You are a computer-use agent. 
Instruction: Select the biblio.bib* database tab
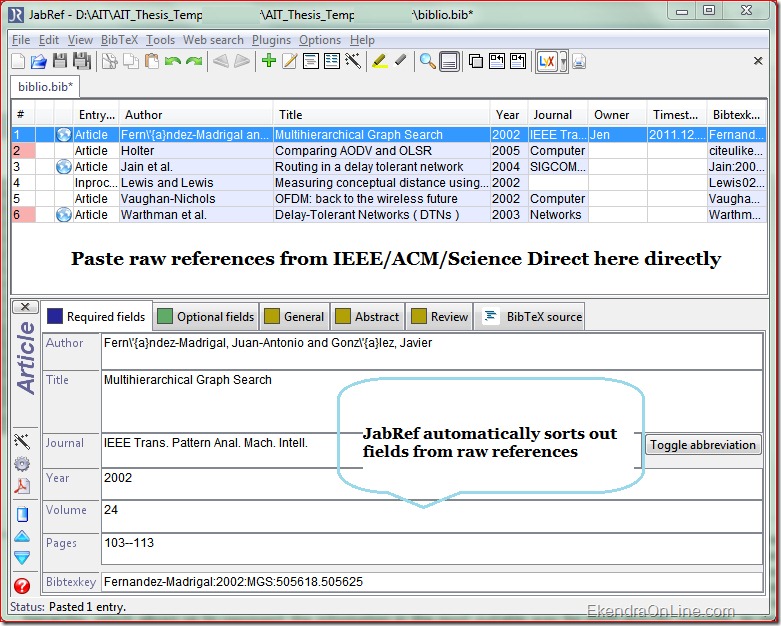point(45,87)
